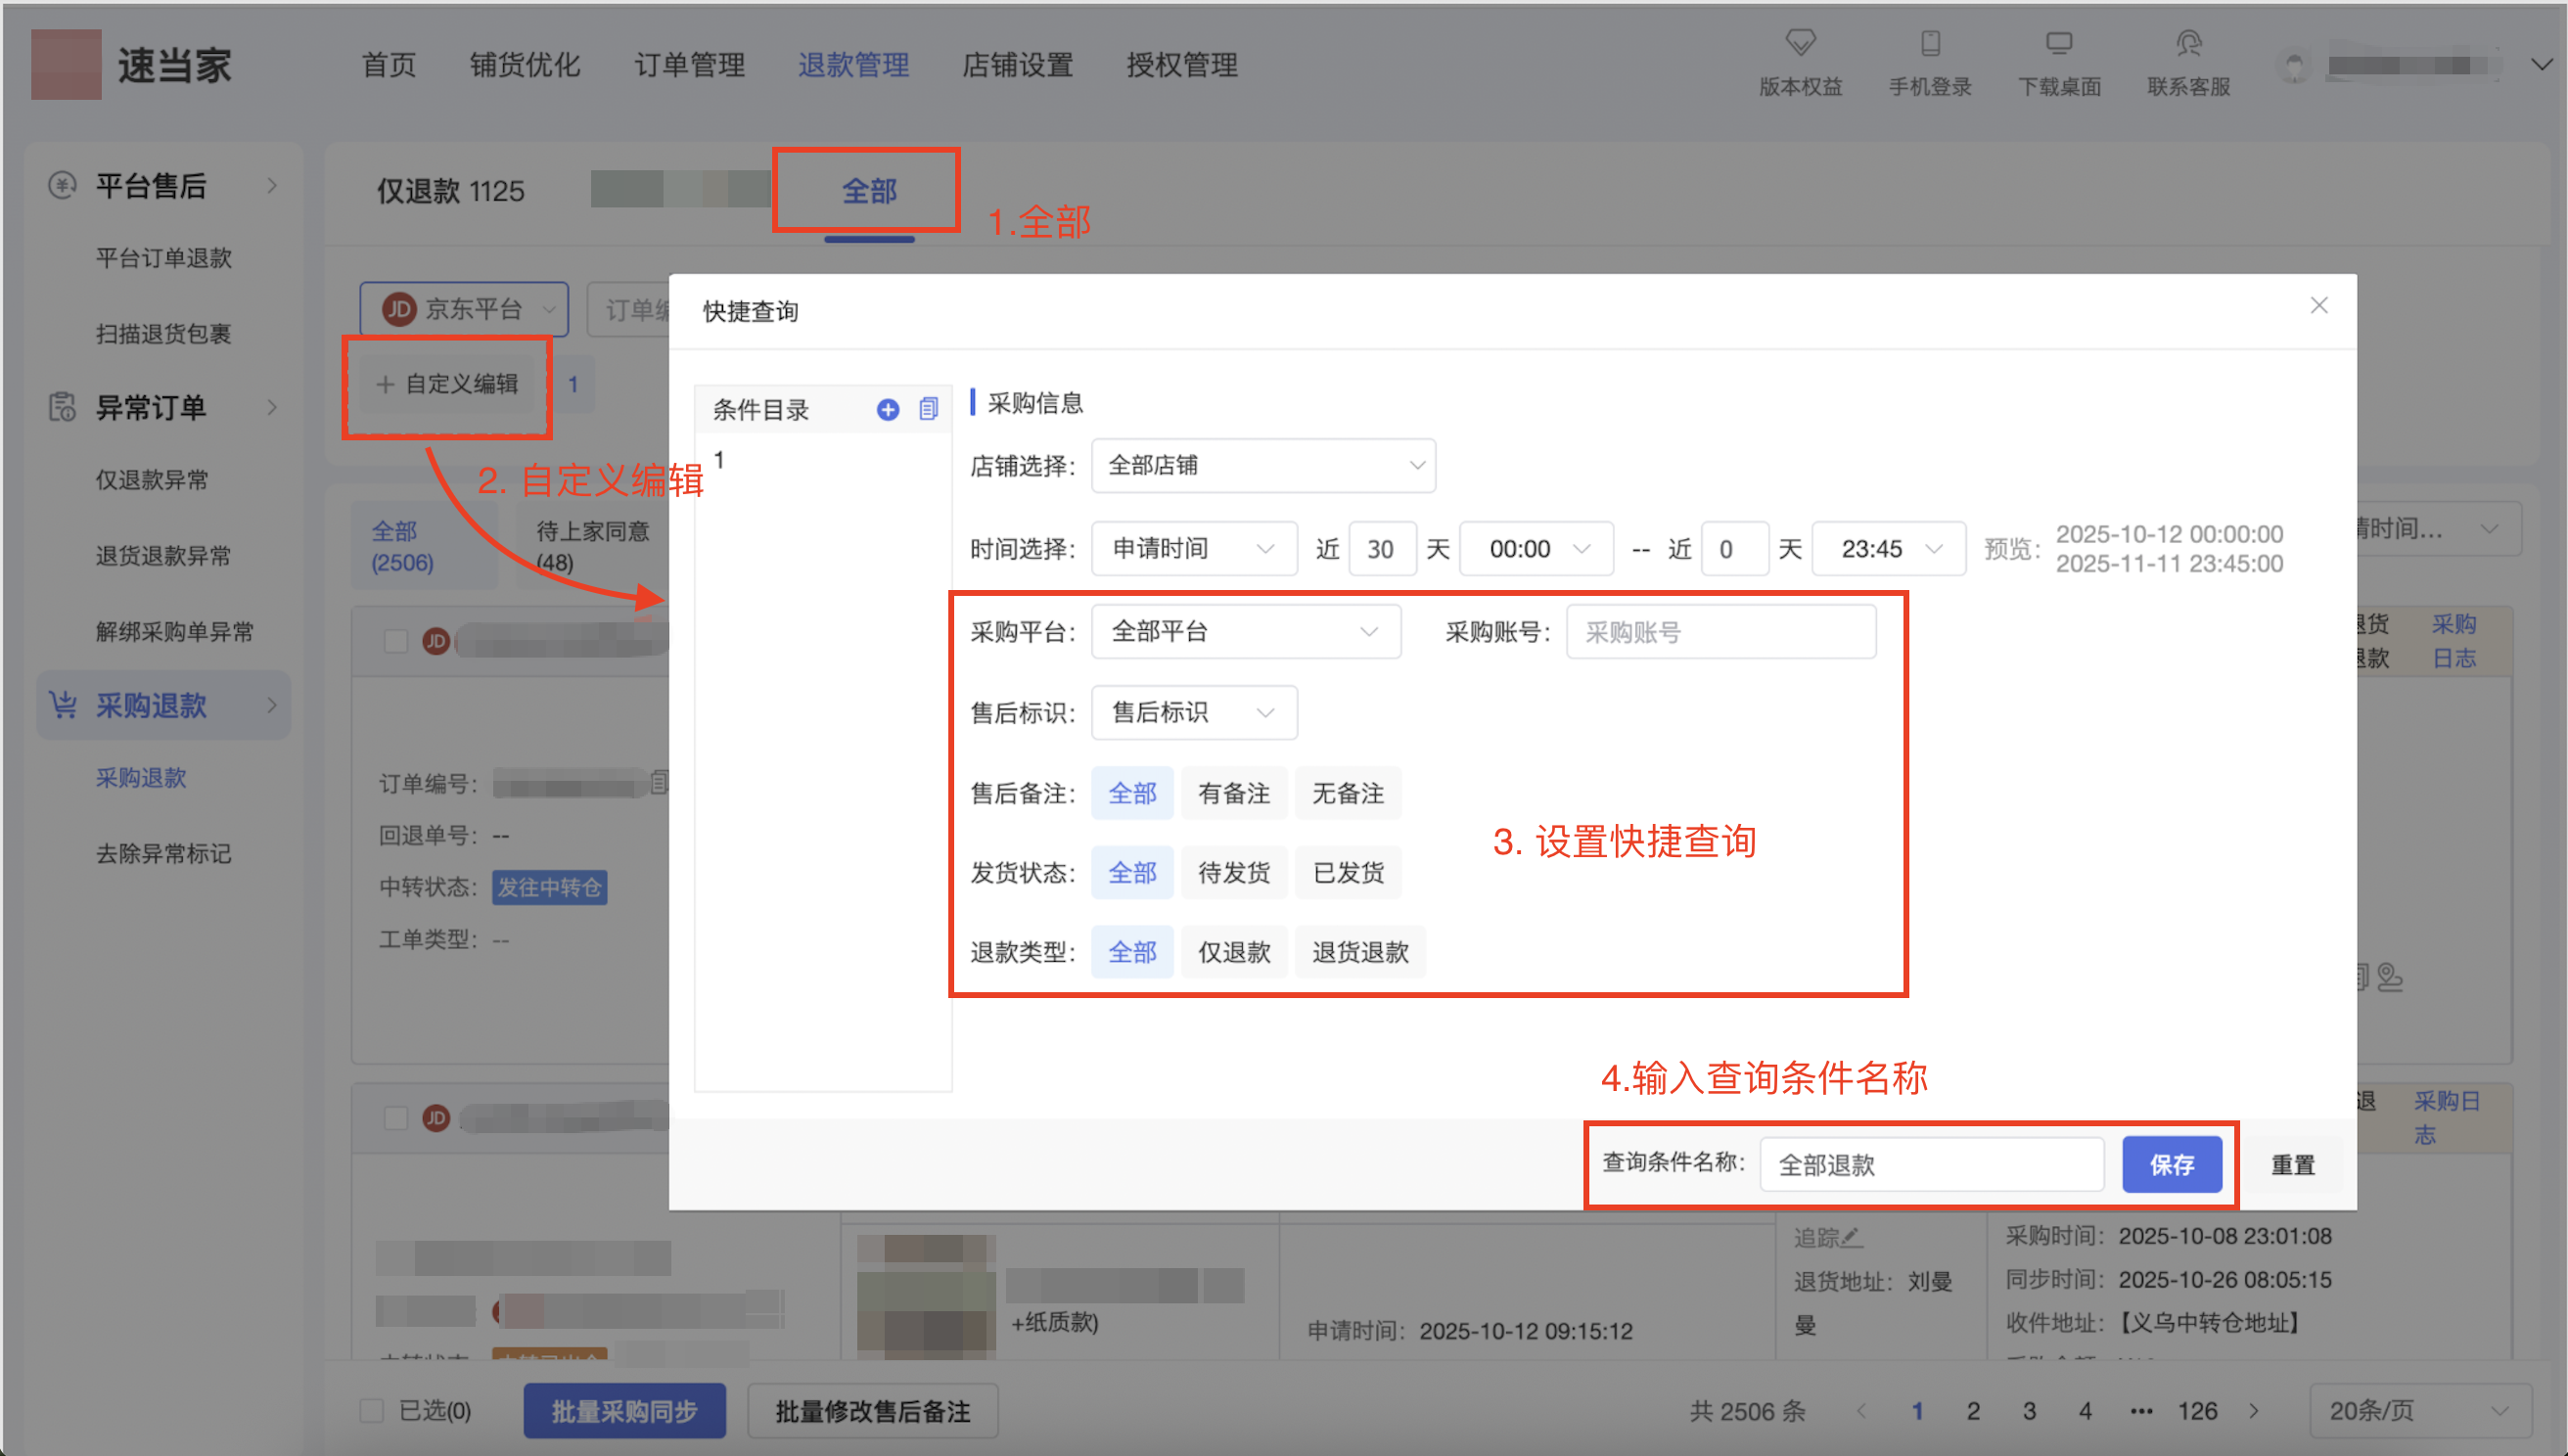Click the blue plus icon in 条件目录
Viewport: 2568px width, 1456px height.
coord(887,409)
